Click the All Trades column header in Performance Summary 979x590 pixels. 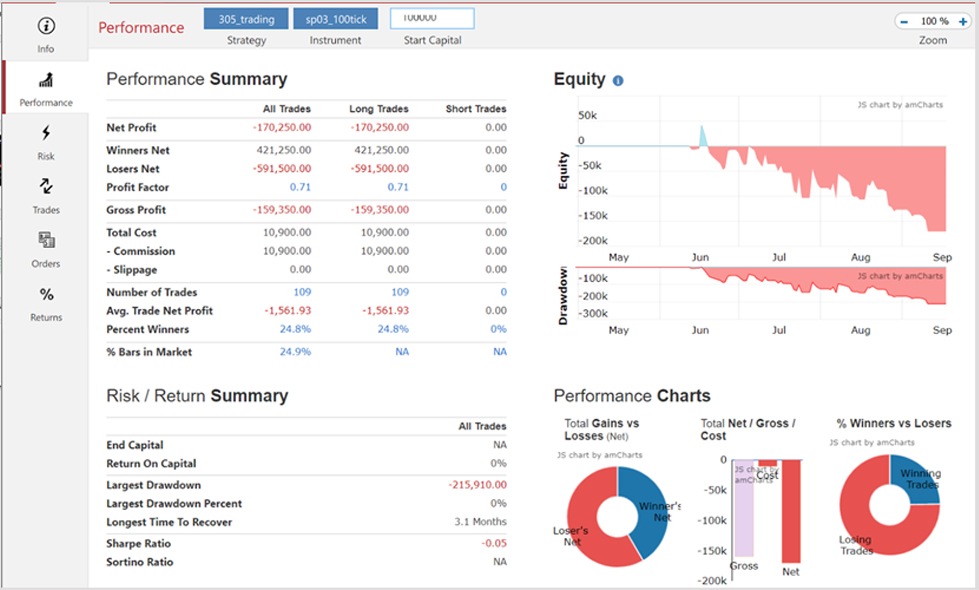[x=287, y=109]
